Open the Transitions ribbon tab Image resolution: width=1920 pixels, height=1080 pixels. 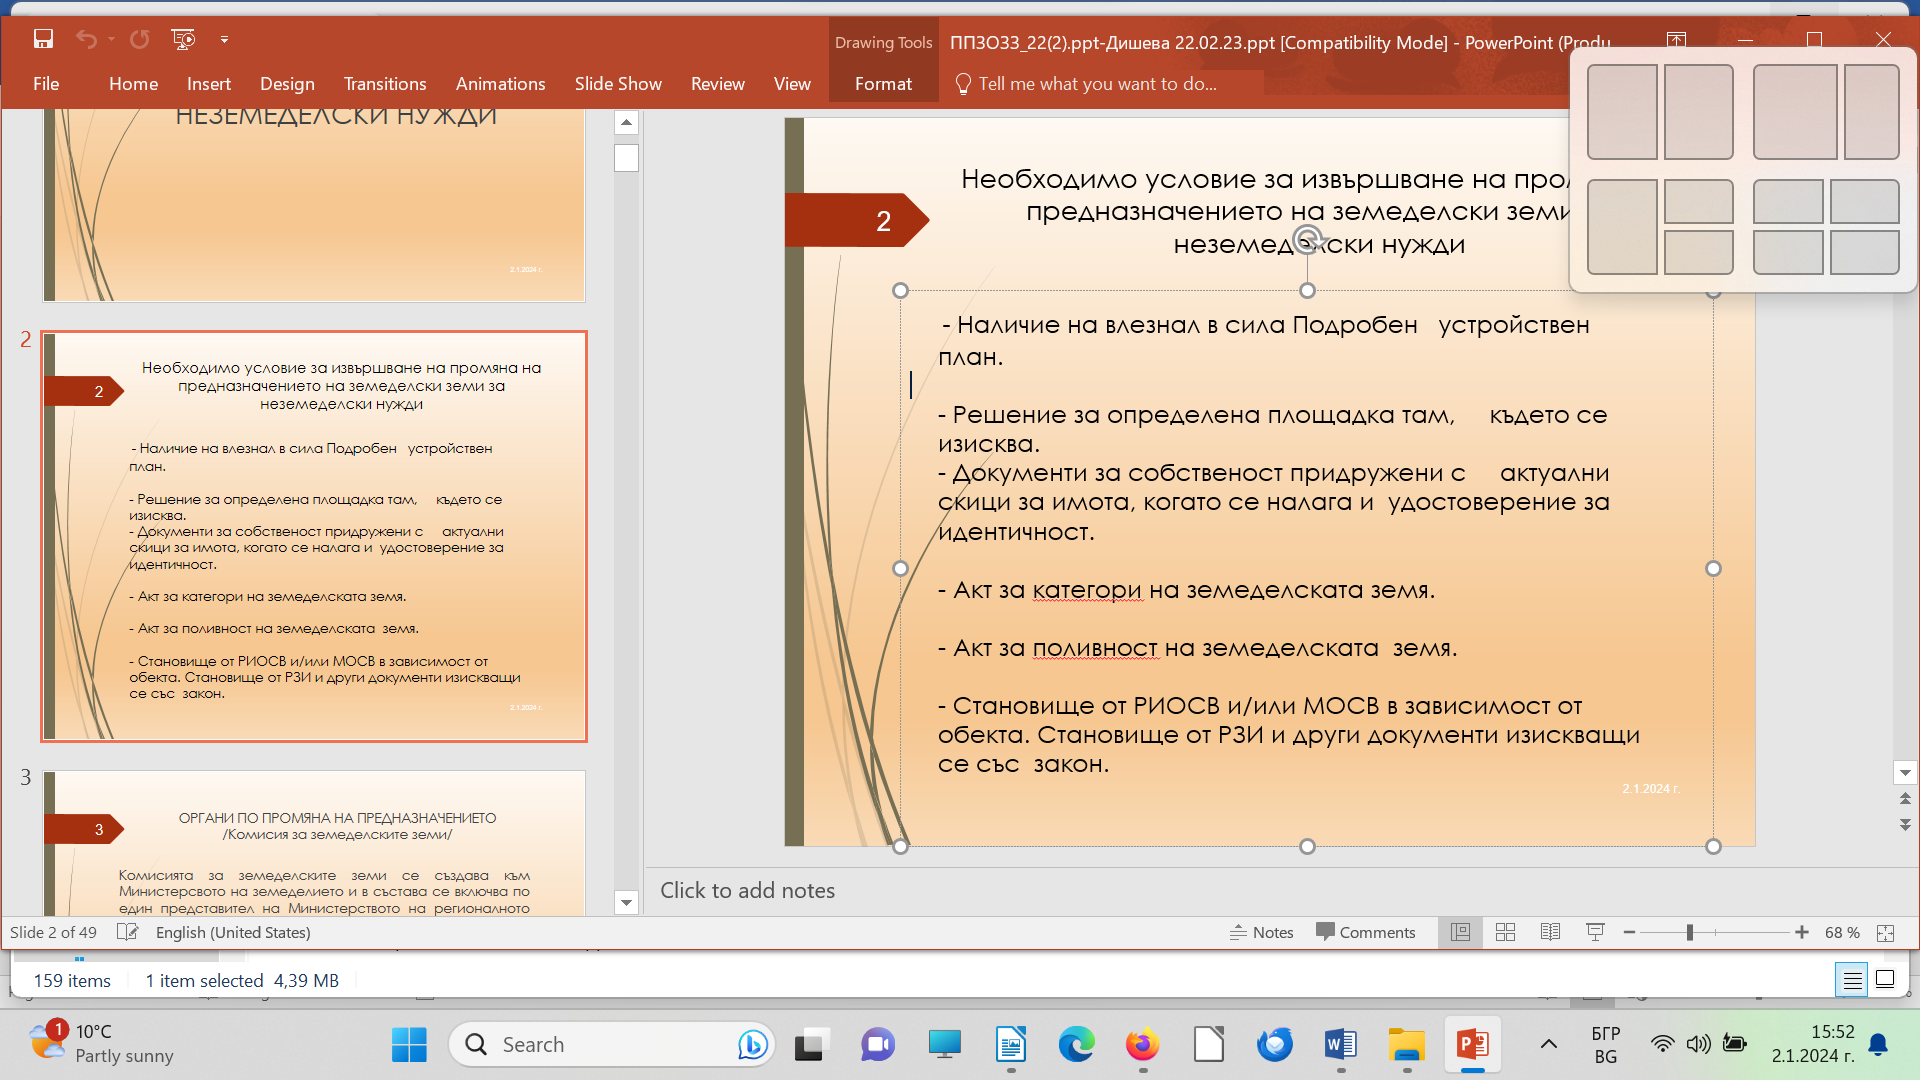tap(384, 84)
